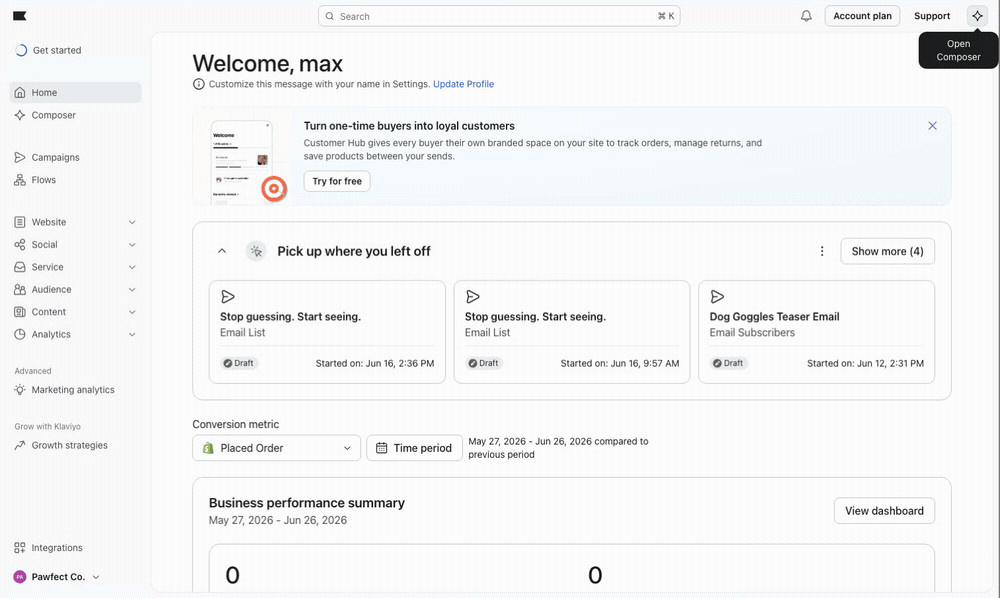Click the Draft badge on Dog Goggles card
Viewport: 1000px width, 598px height.
(x=728, y=363)
